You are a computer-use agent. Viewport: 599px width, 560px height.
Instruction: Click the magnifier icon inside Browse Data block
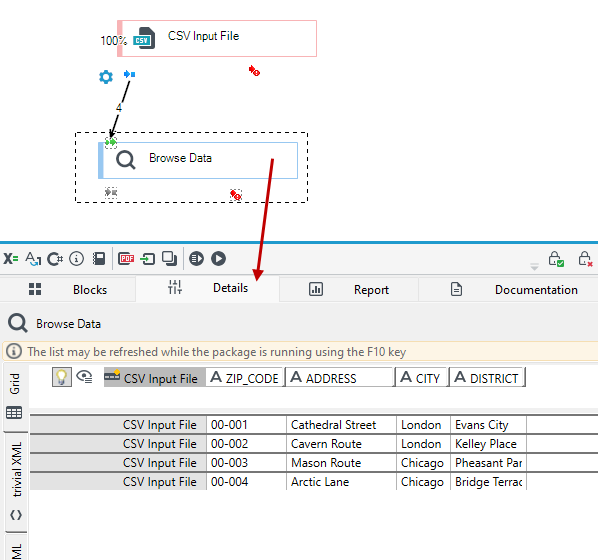(x=126, y=159)
